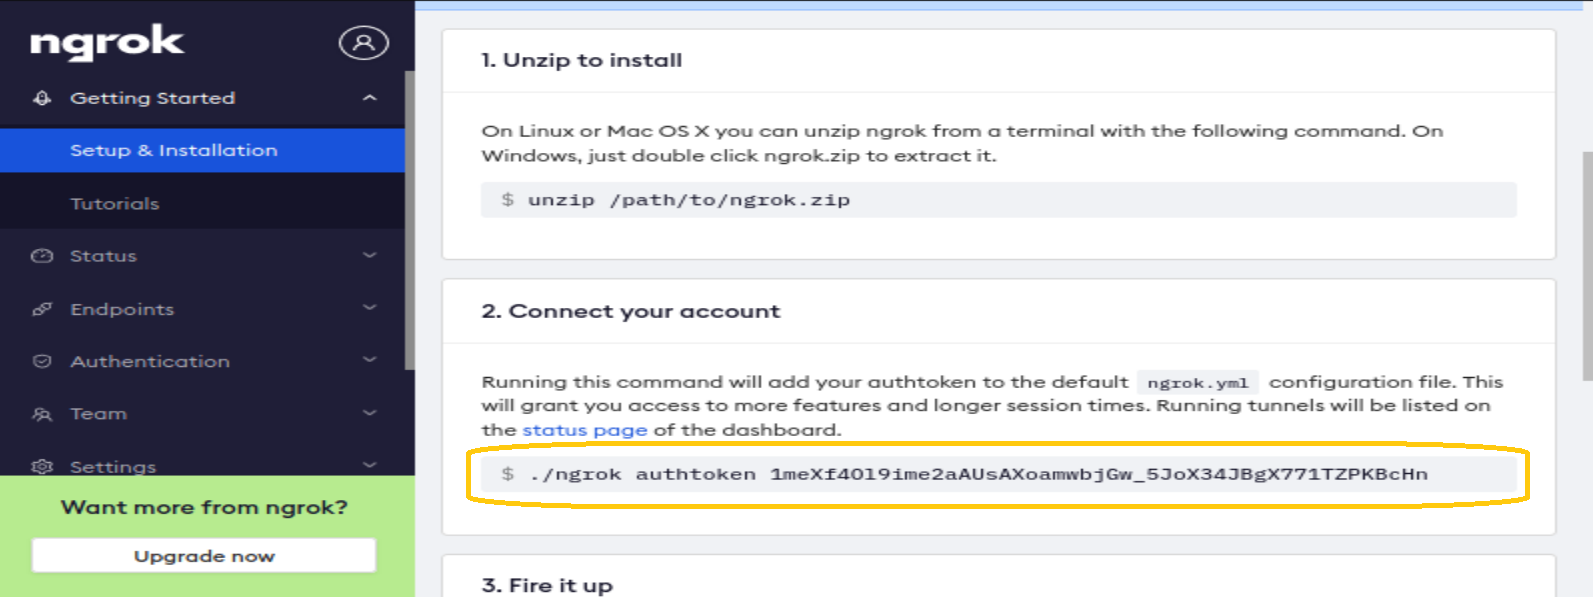Click the Endpoints plug icon
This screenshot has height=597, width=1593.
pyautogui.click(x=42, y=309)
